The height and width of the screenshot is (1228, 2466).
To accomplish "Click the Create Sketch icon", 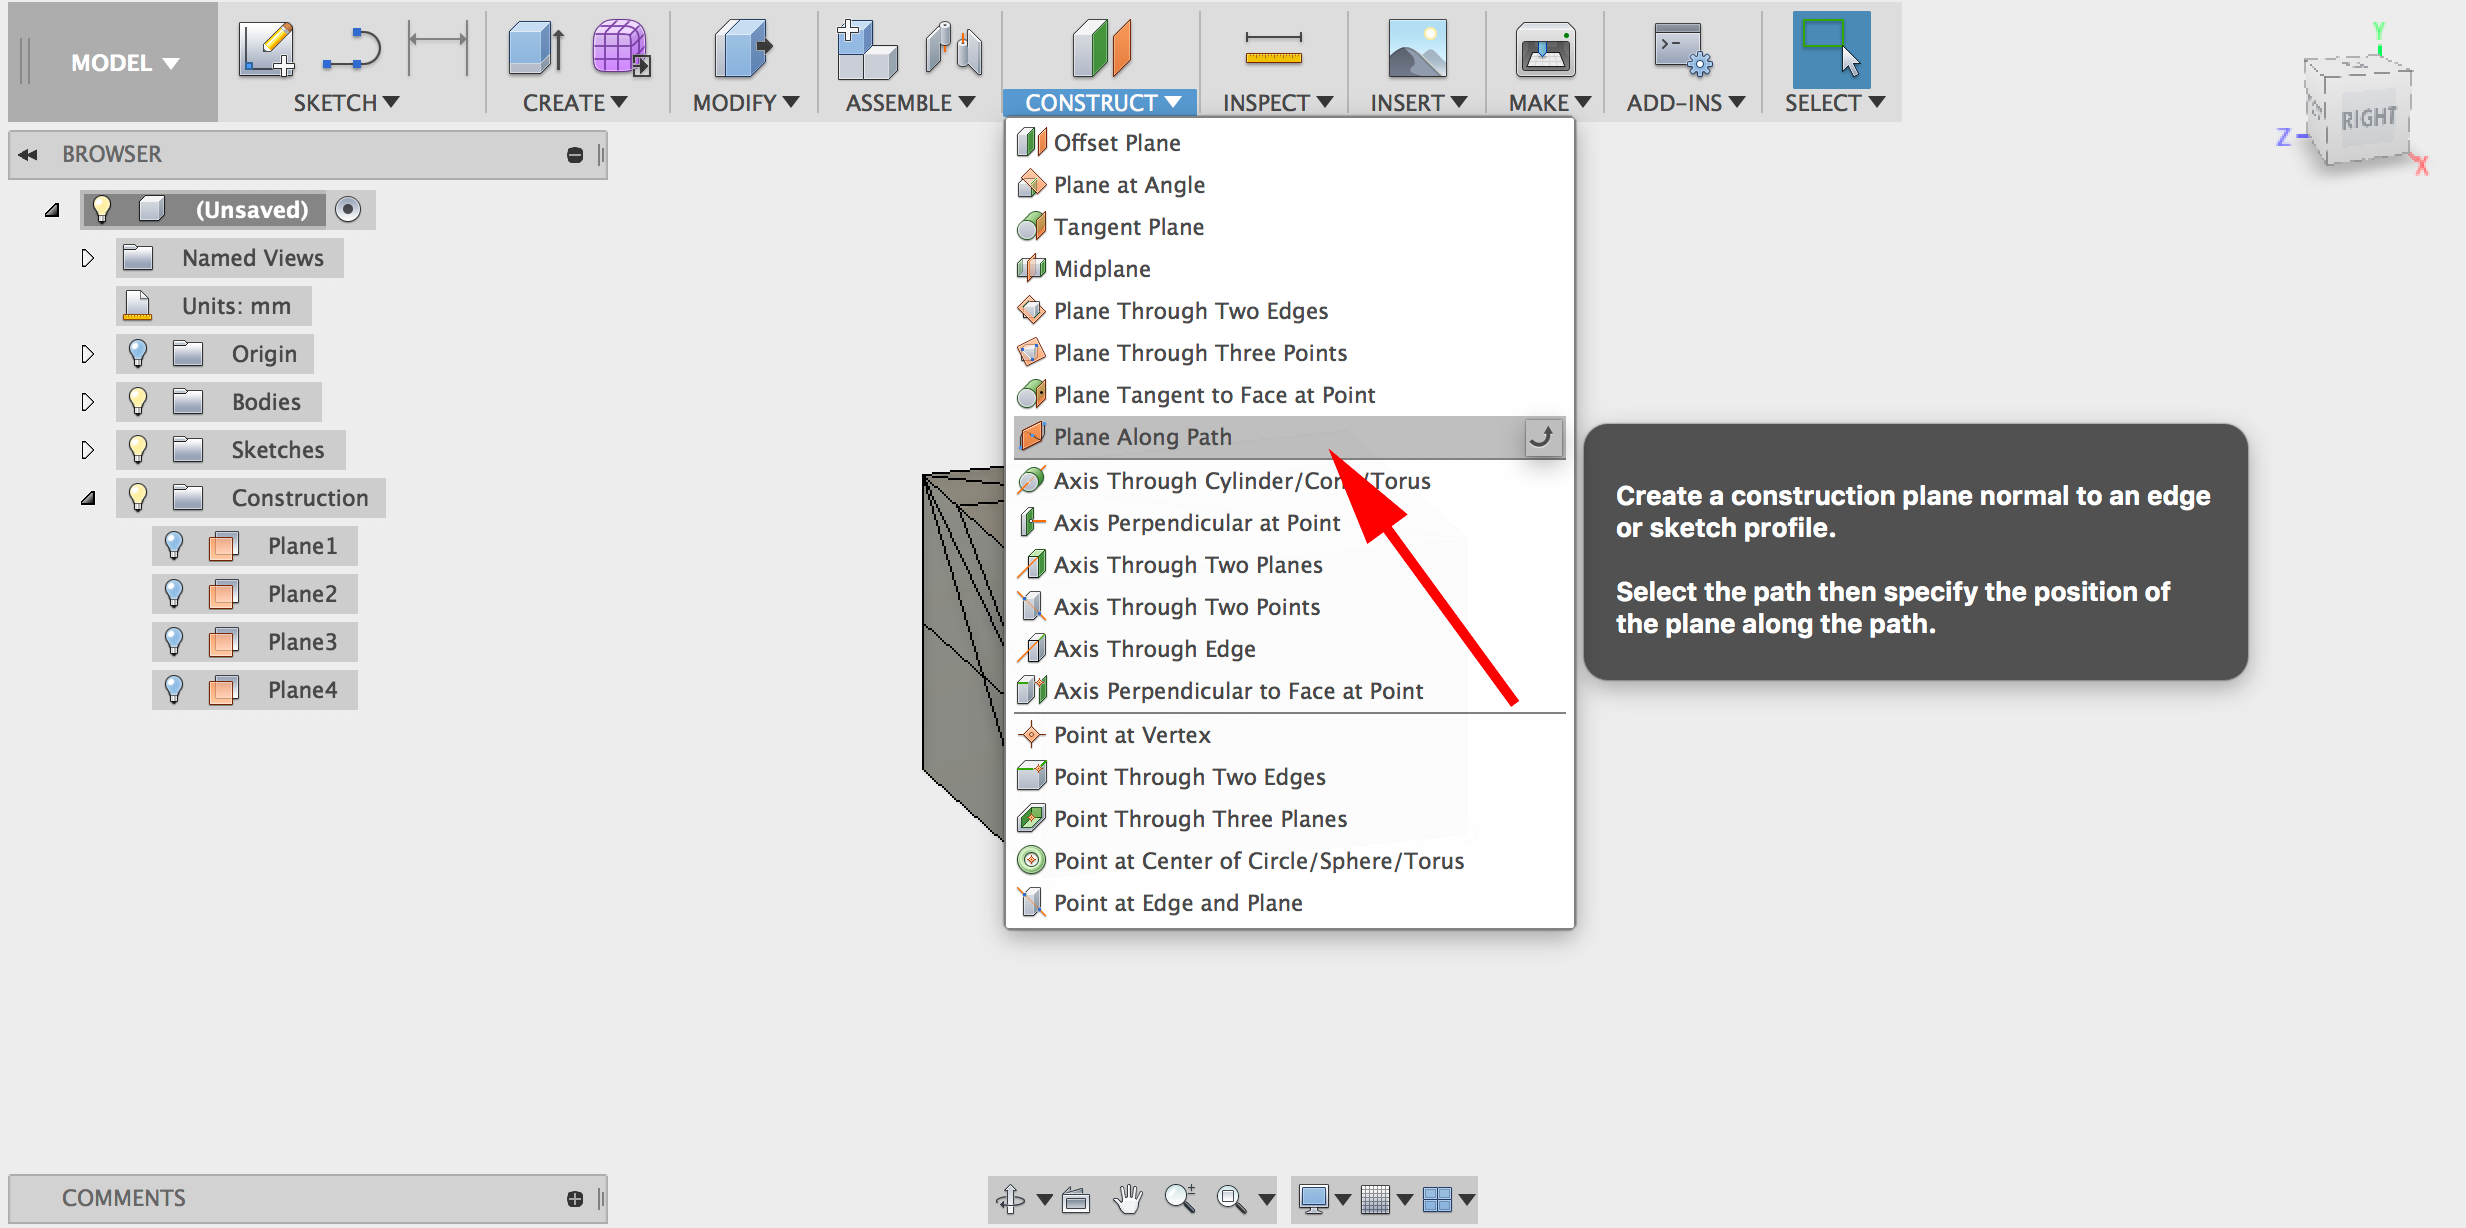I will pyautogui.click(x=266, y=49).
